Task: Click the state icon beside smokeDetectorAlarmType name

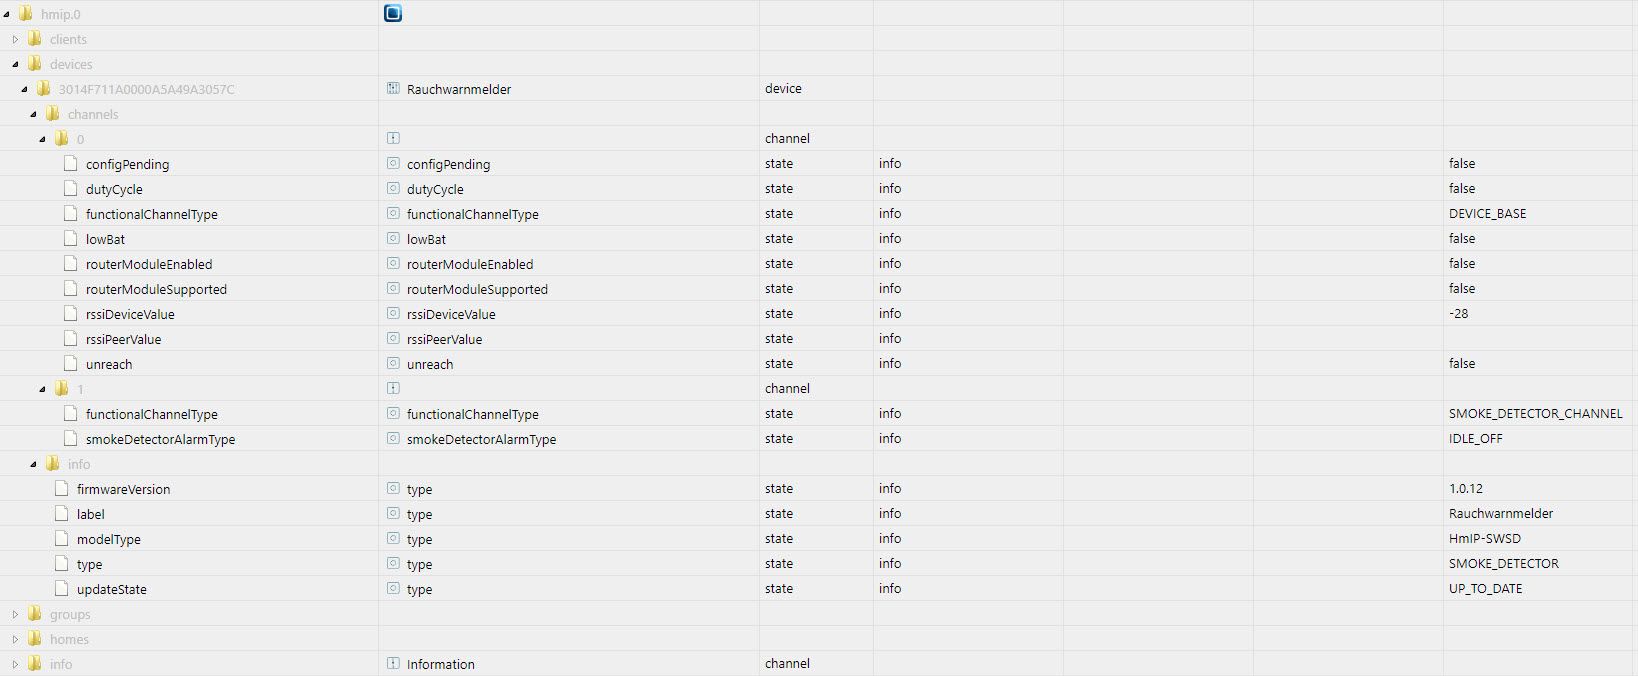Action: coord(393,439)
